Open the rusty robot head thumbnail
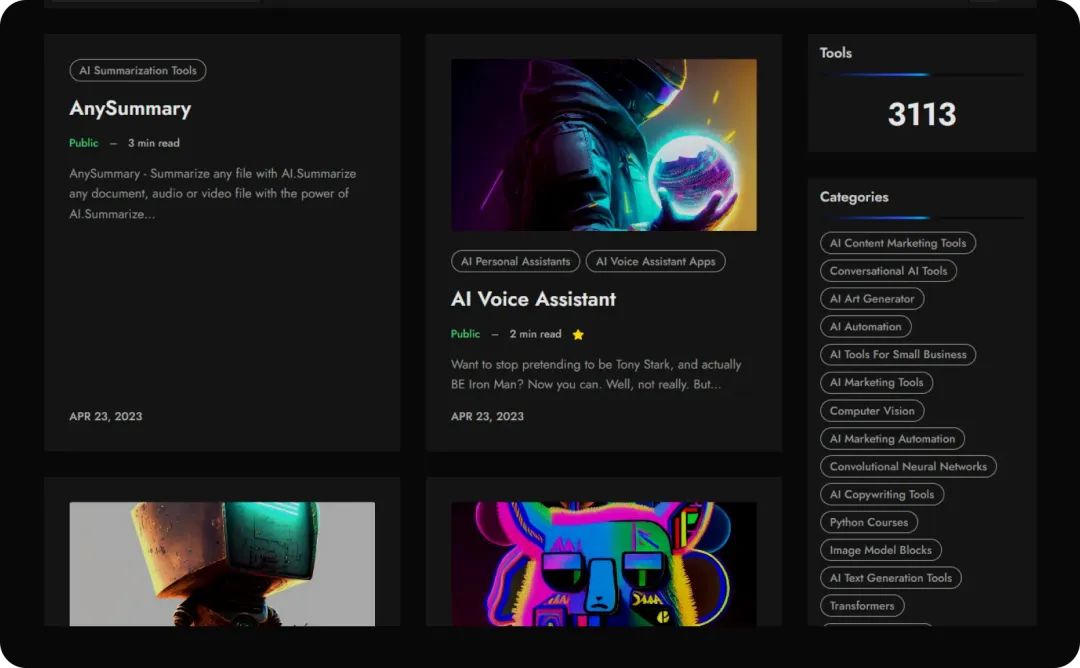1080x668 pixels. coord(222,563)
